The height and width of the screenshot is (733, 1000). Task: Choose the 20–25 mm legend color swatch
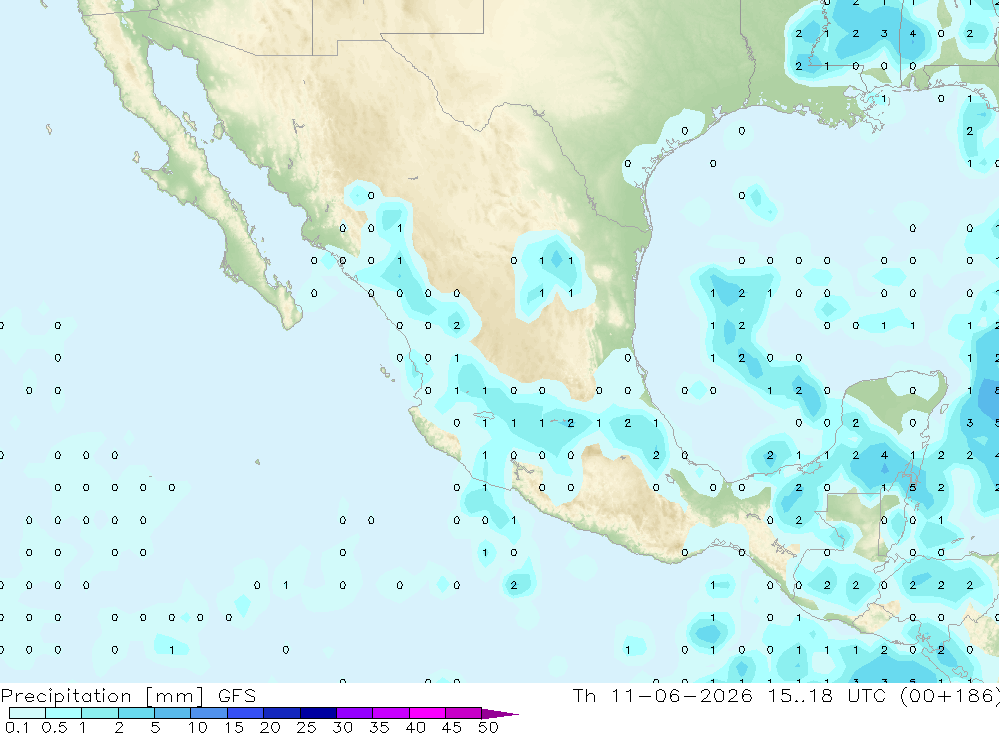click(282, 713)
